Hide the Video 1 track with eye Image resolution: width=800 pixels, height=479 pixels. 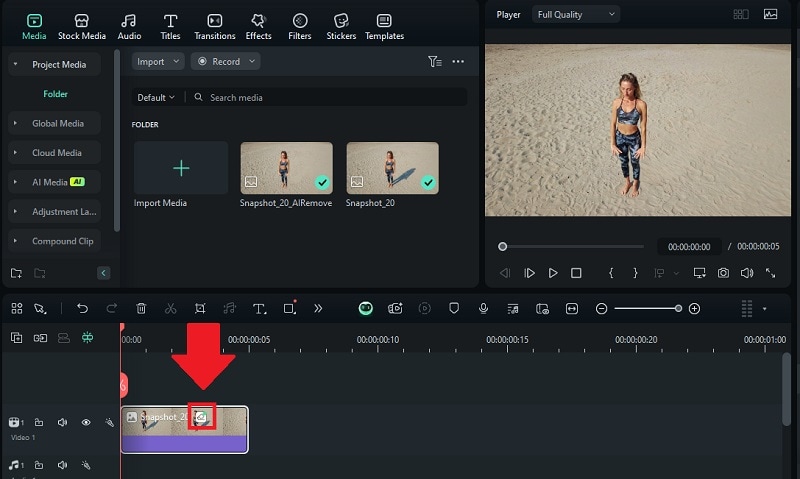pyautogui.click(x=86, y=422)
